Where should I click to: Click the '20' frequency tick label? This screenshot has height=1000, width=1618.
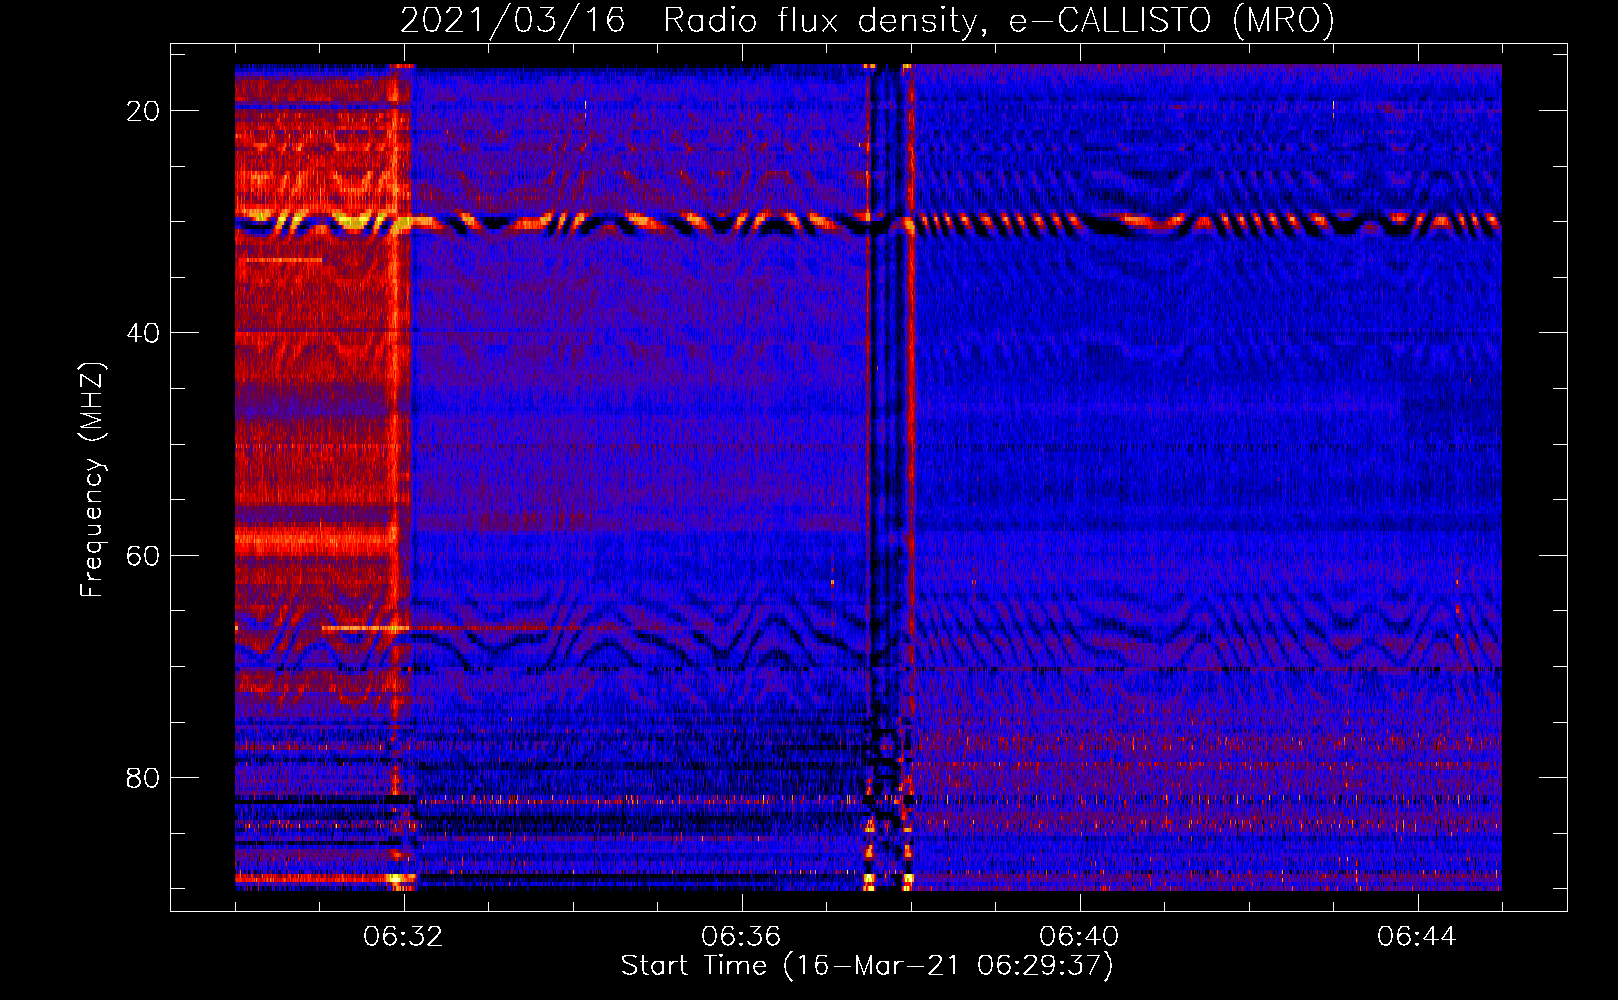[x=143, y=110]
